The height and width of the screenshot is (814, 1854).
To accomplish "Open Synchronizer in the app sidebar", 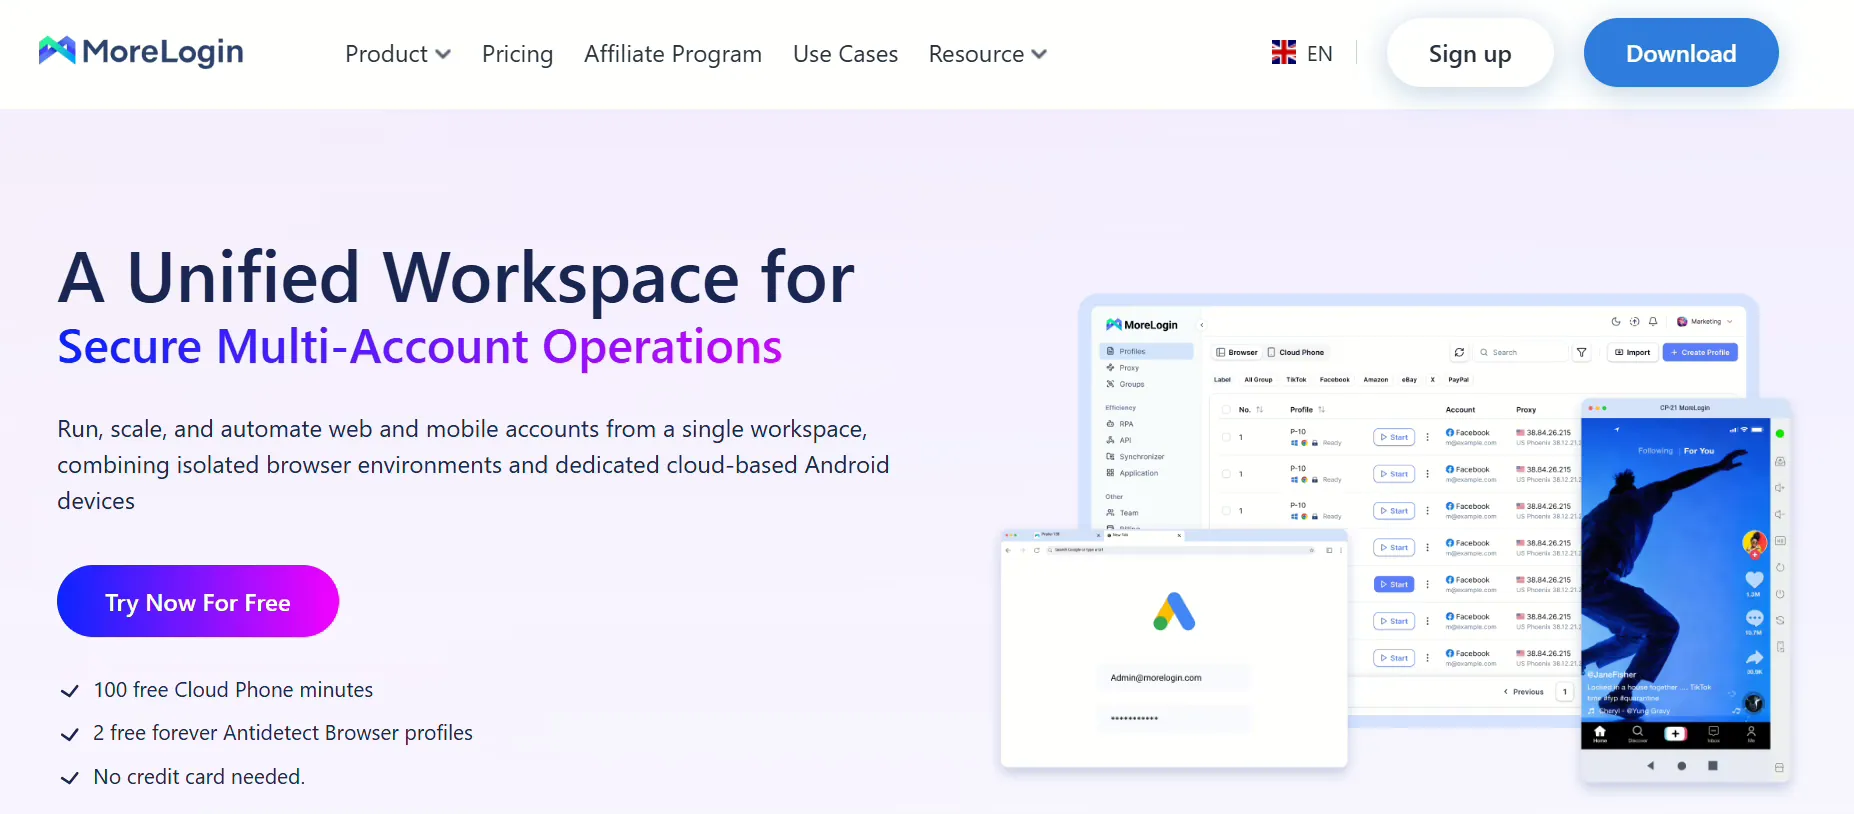I will (1135, 457).
